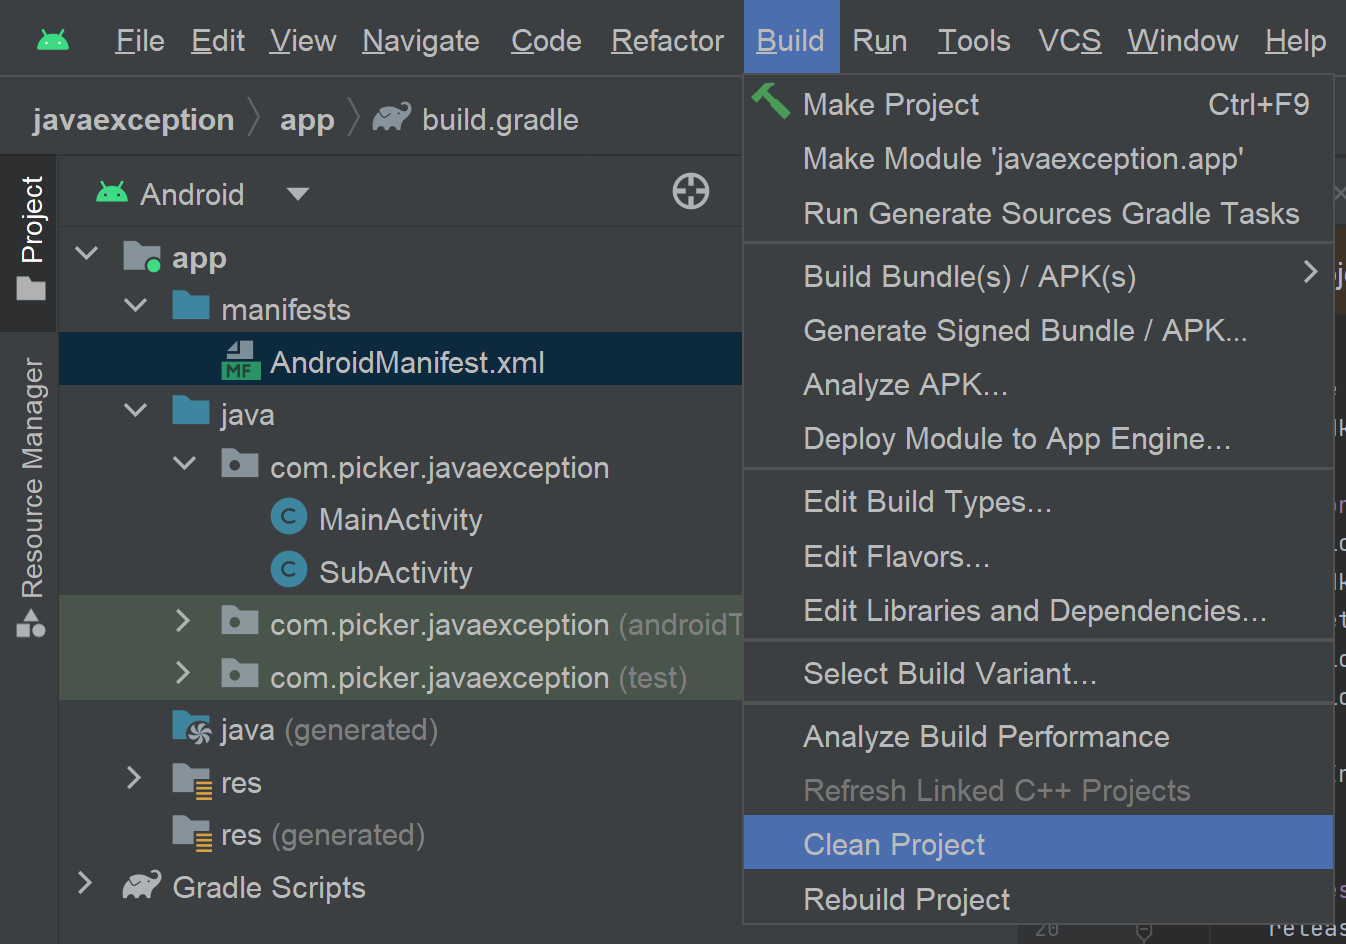Open the Resource Manager side panel
Screen dimensions: 1346x944
32,497
